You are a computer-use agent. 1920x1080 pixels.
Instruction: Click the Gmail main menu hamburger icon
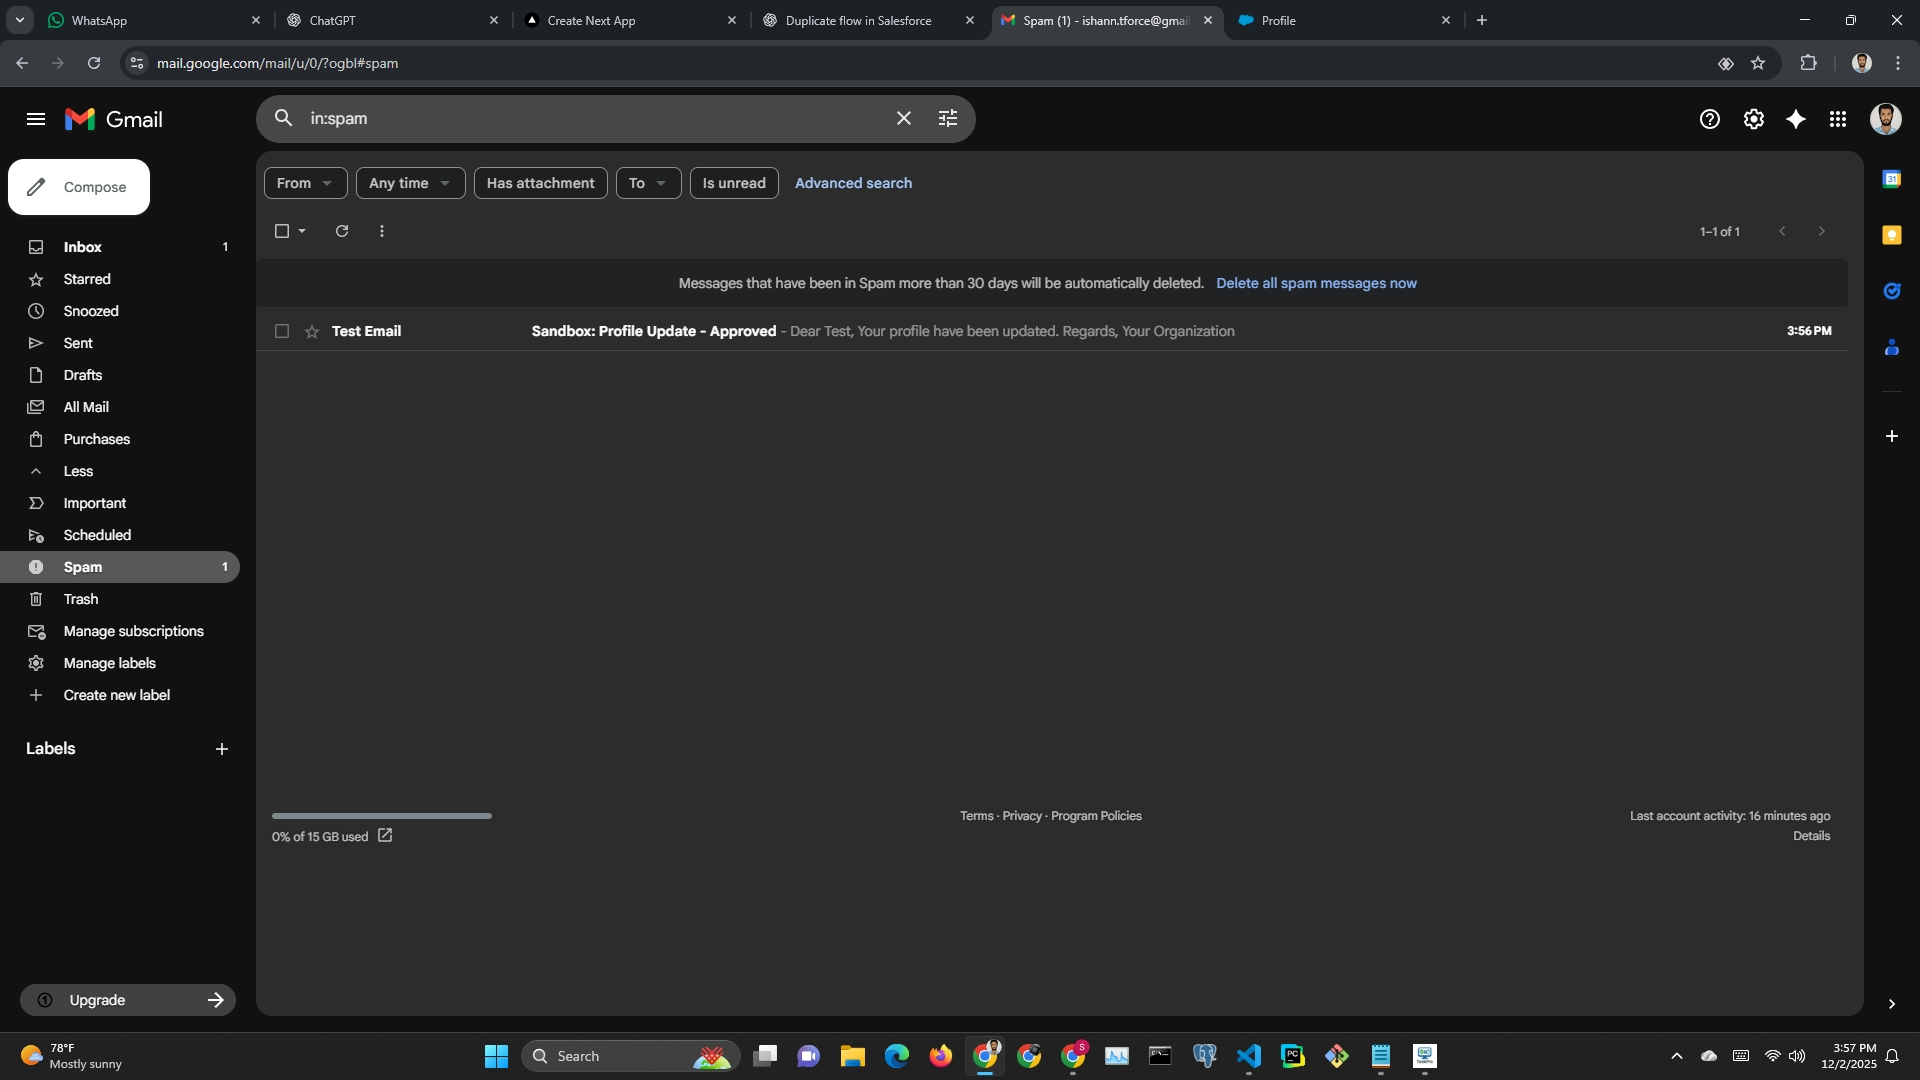36,119
